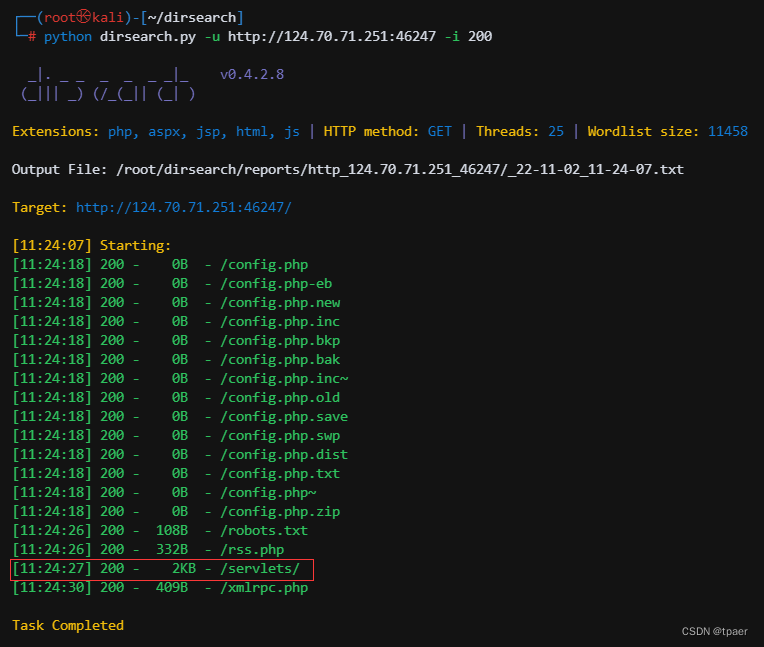Viewport: 764px width, 647px height.
Task: Select the /config.php.txt result line
Action: tap(176, 474)
